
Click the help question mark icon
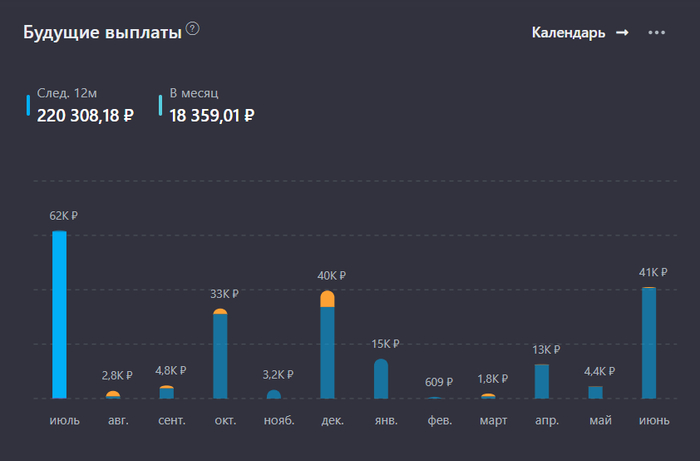[193, 29]
